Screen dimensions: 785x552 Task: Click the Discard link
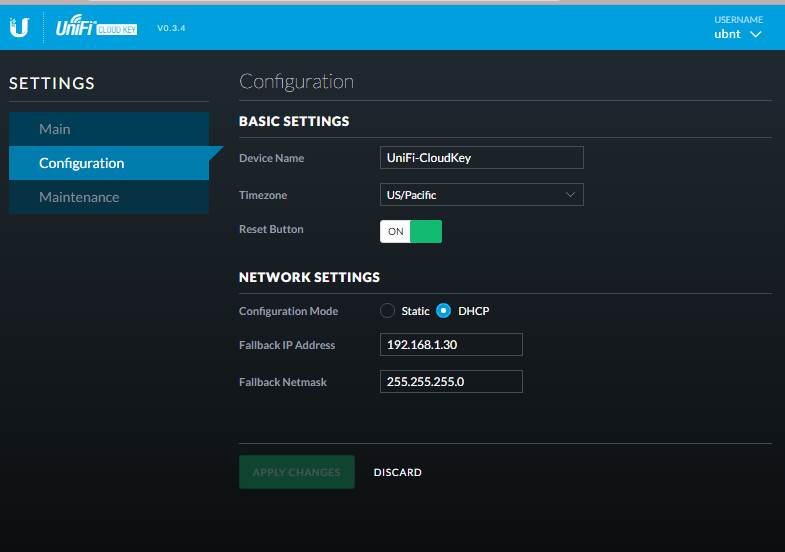coord(398,472)
